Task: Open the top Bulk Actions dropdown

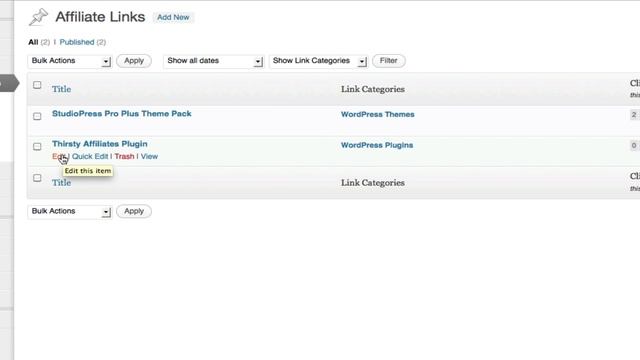Action: click(70, 61)
